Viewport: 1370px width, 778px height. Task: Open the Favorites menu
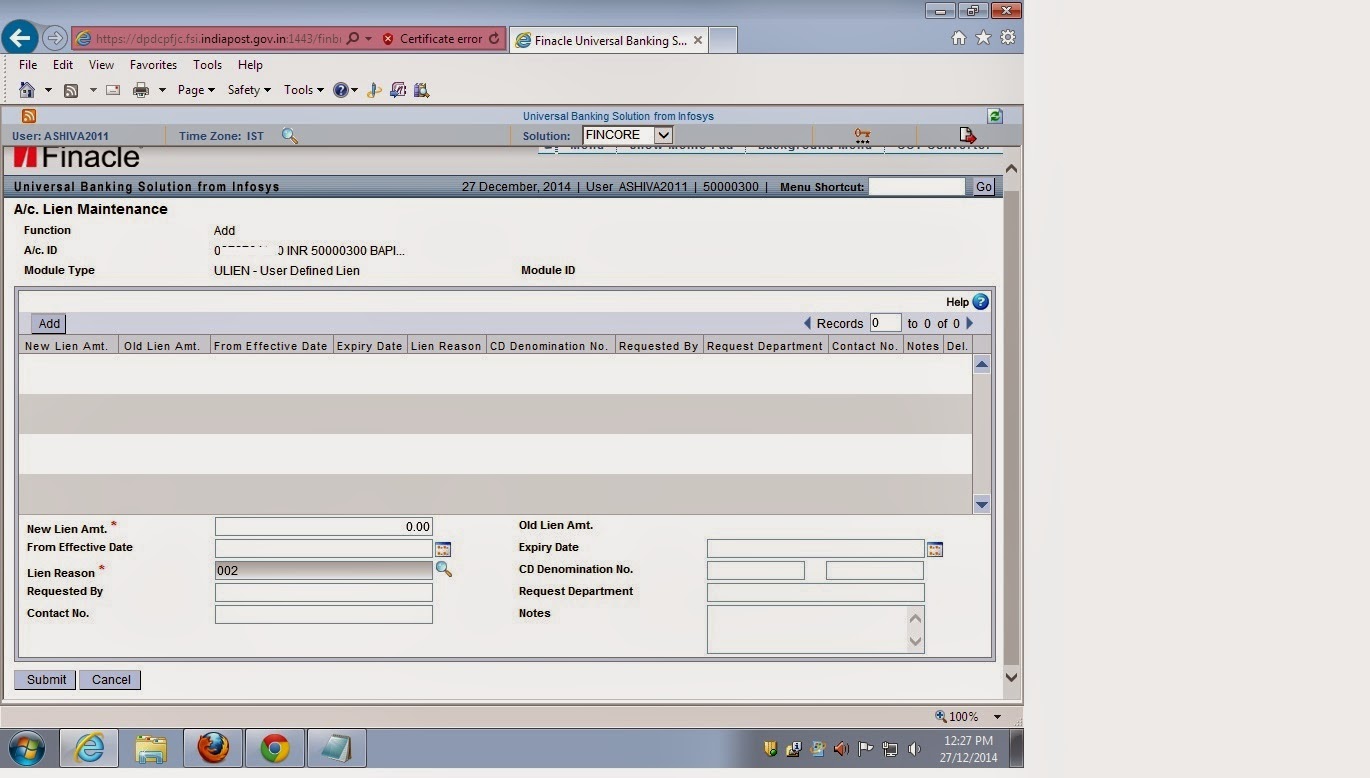pos(152,64)
